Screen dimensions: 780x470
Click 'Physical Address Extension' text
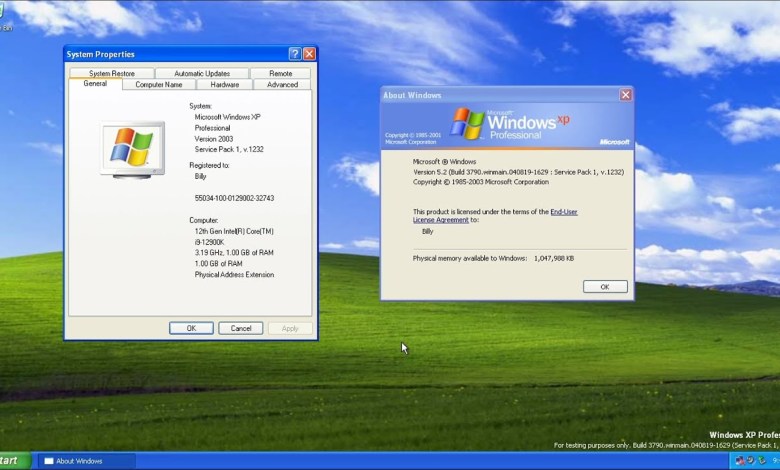coord(234,275)
